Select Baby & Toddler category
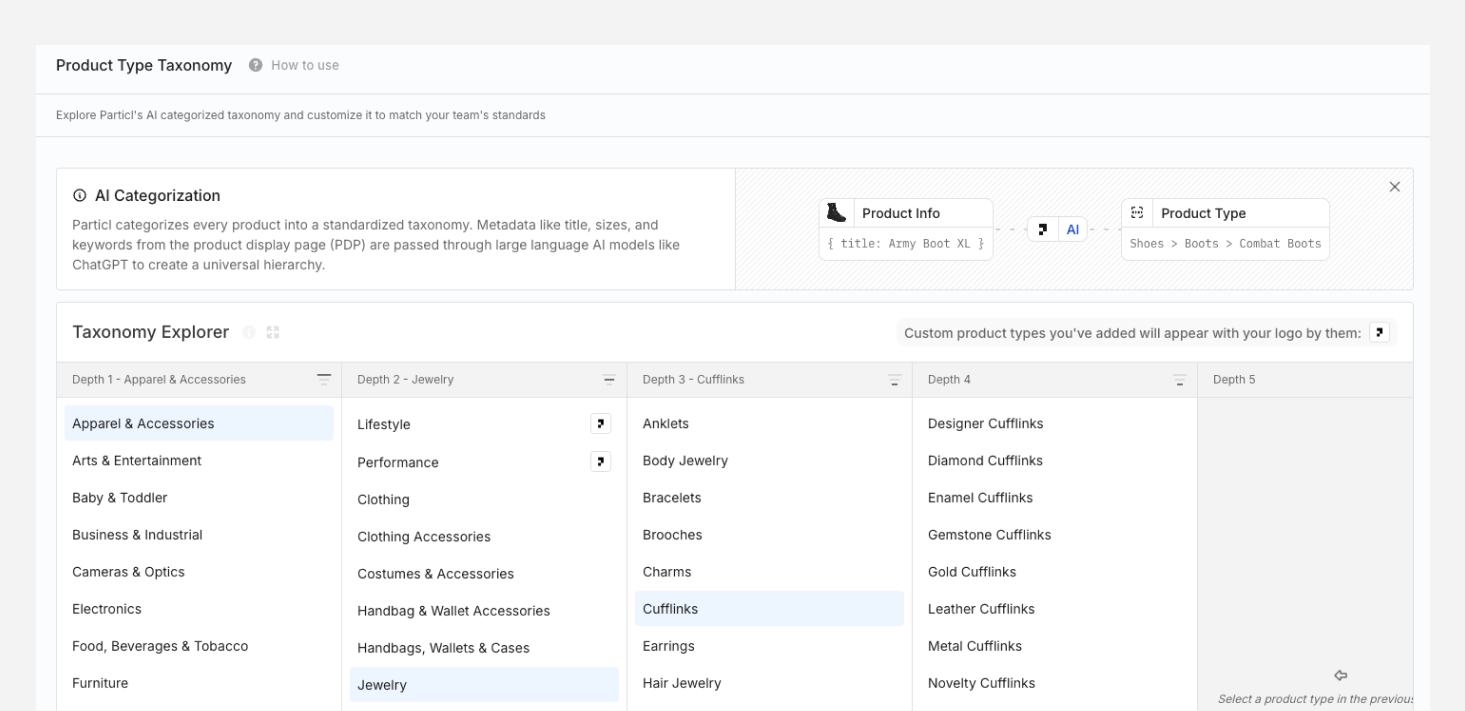Image resolution: width=1465 pixels, height=711 pixels. click(x=119, y=498)
